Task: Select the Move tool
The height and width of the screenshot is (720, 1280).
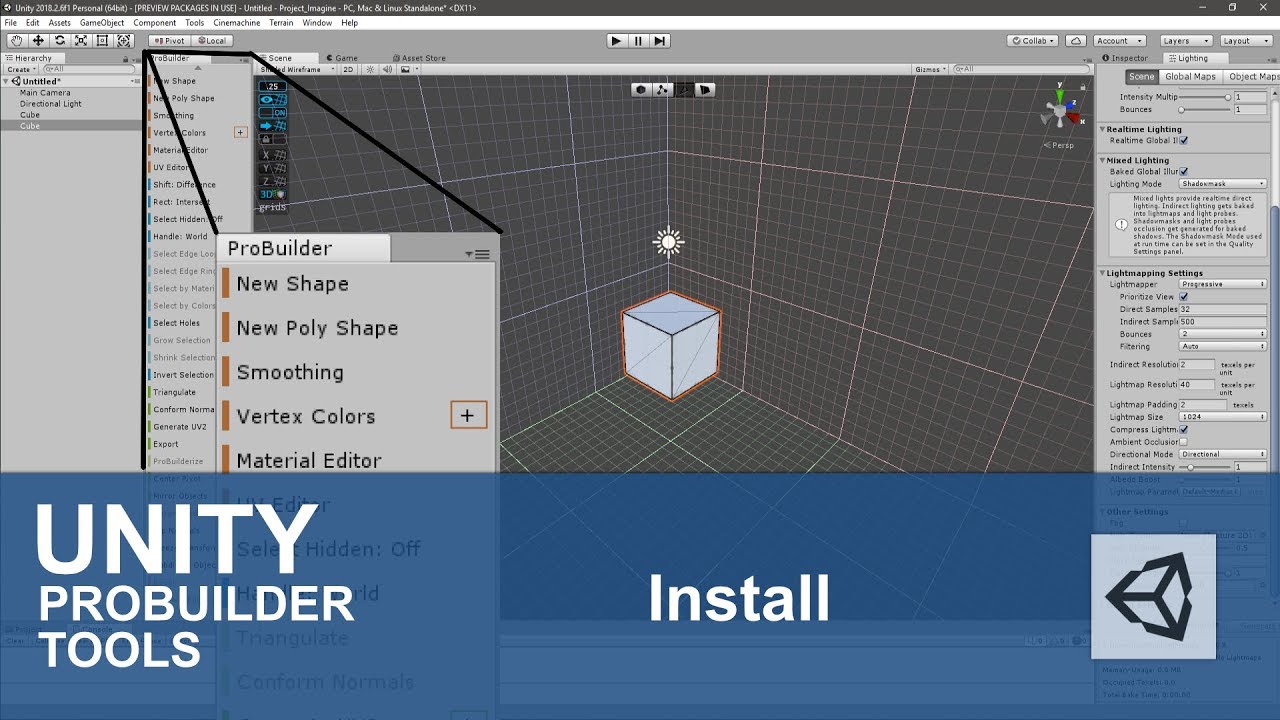Action: click(38, 41)
